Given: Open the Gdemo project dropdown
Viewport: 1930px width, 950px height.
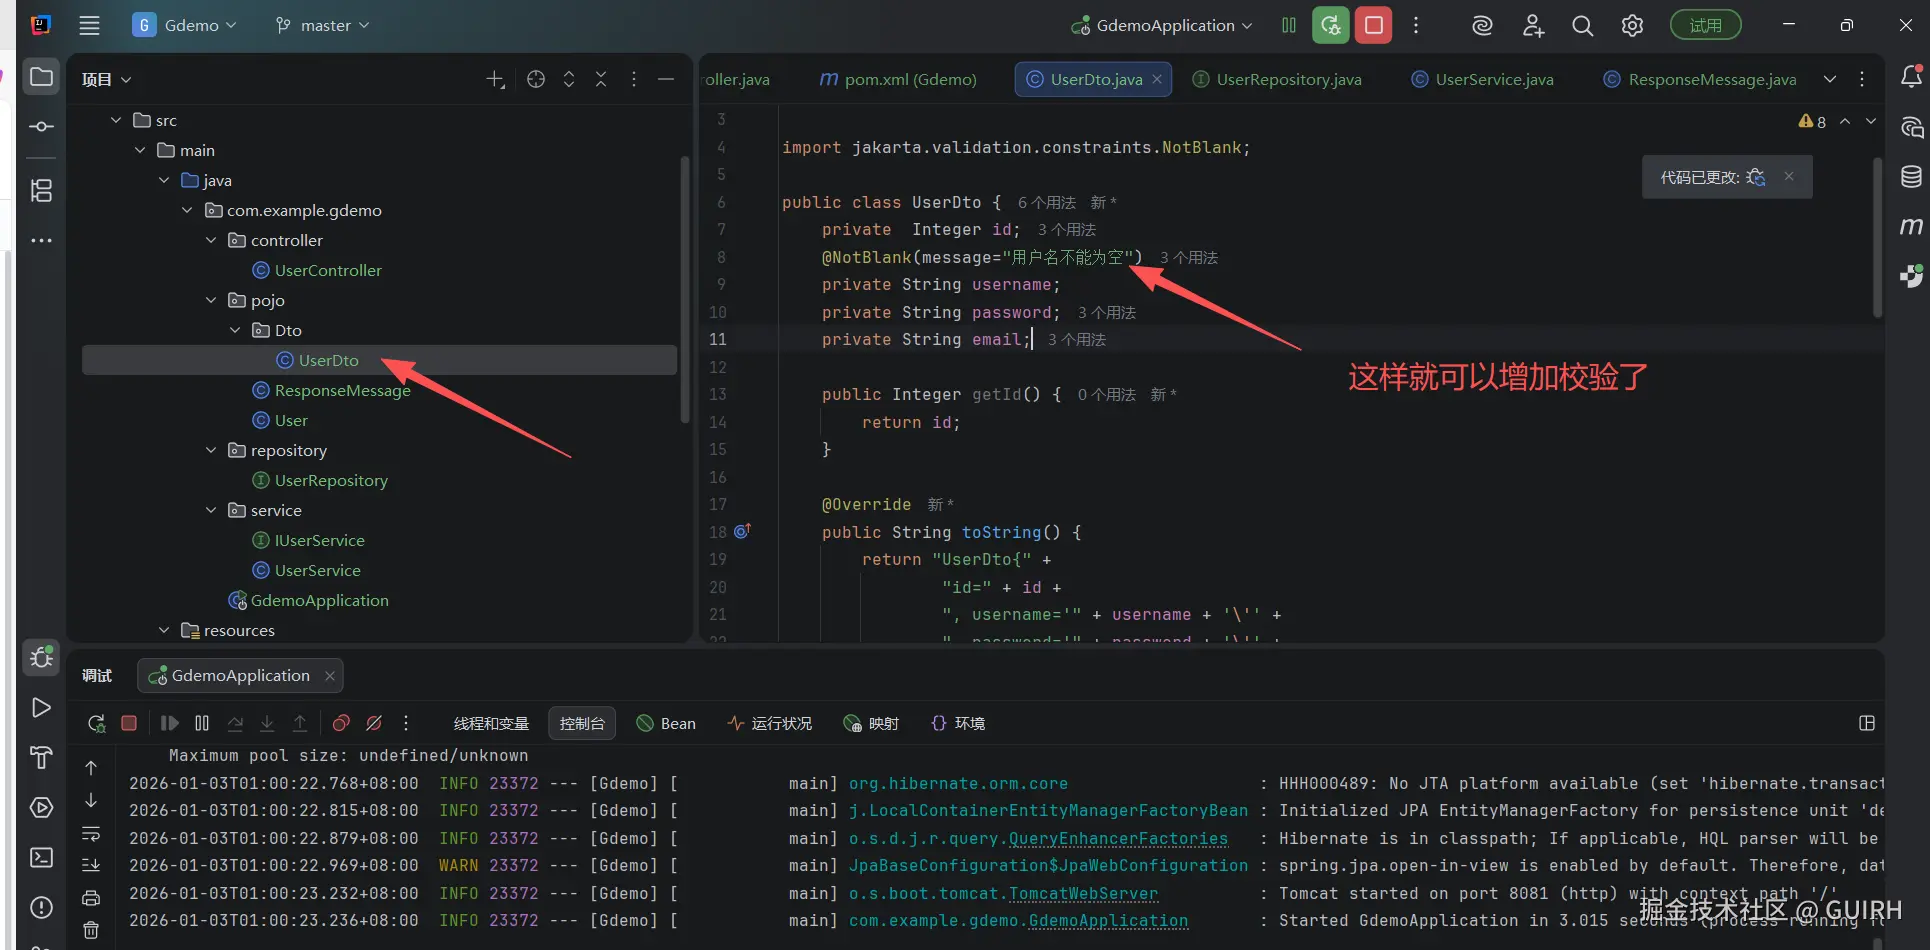Looking at the screenshot, I should coord(185,25).
